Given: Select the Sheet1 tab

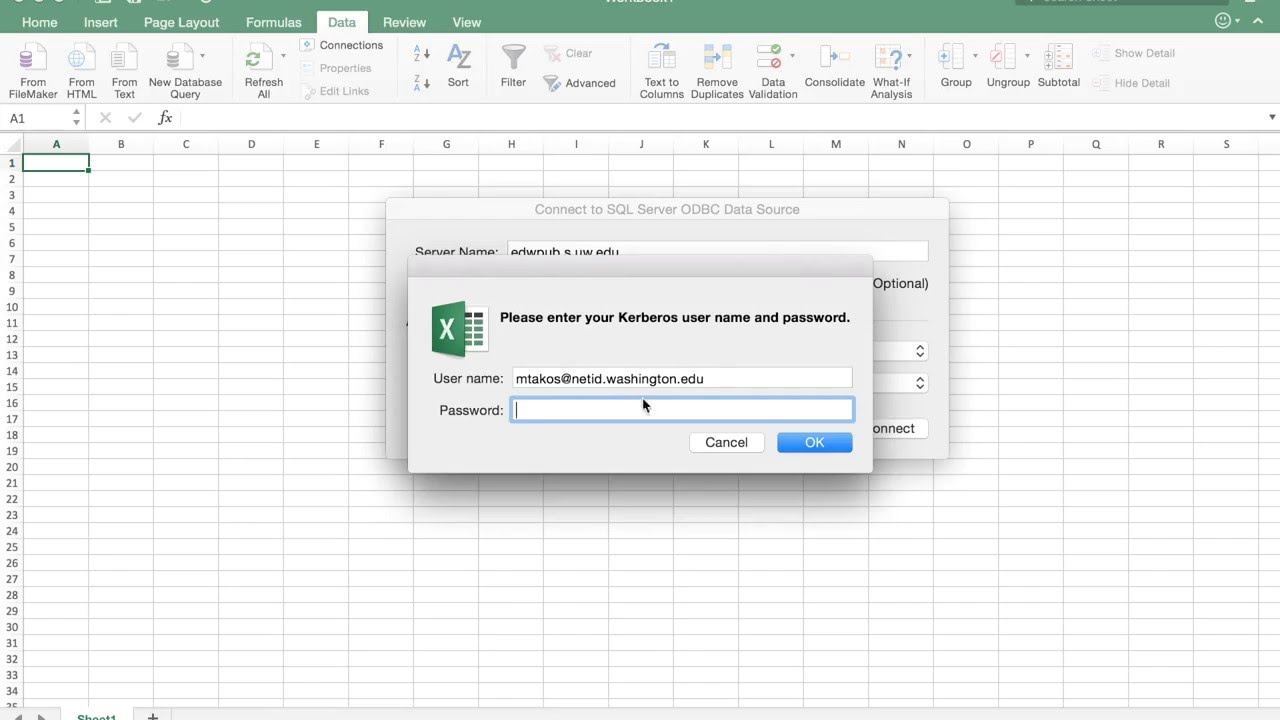Looking at the screenshot, I should 97,716.
